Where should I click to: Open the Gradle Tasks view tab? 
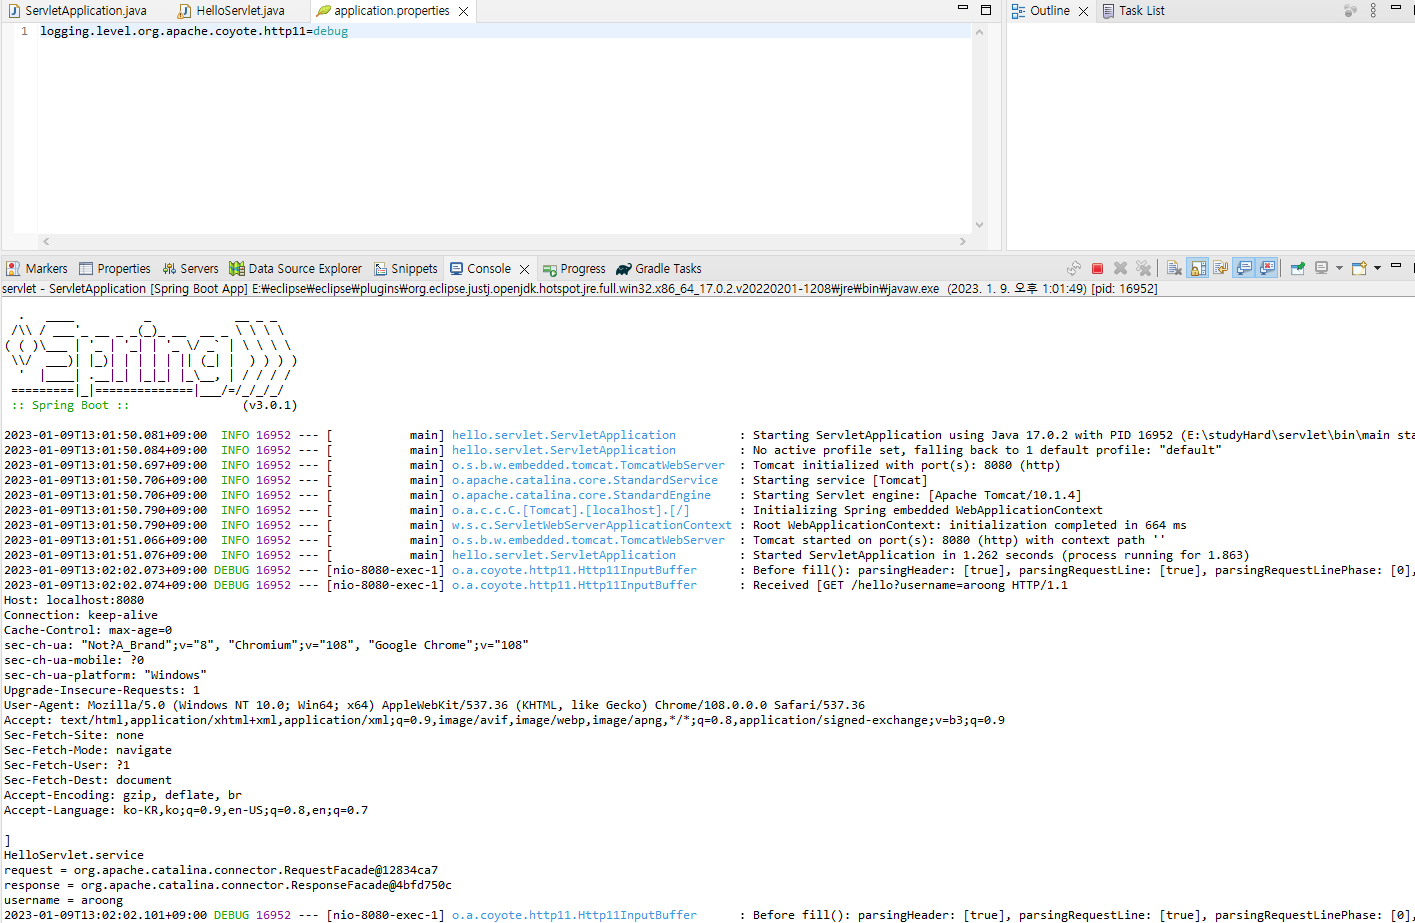coord(659,269)
